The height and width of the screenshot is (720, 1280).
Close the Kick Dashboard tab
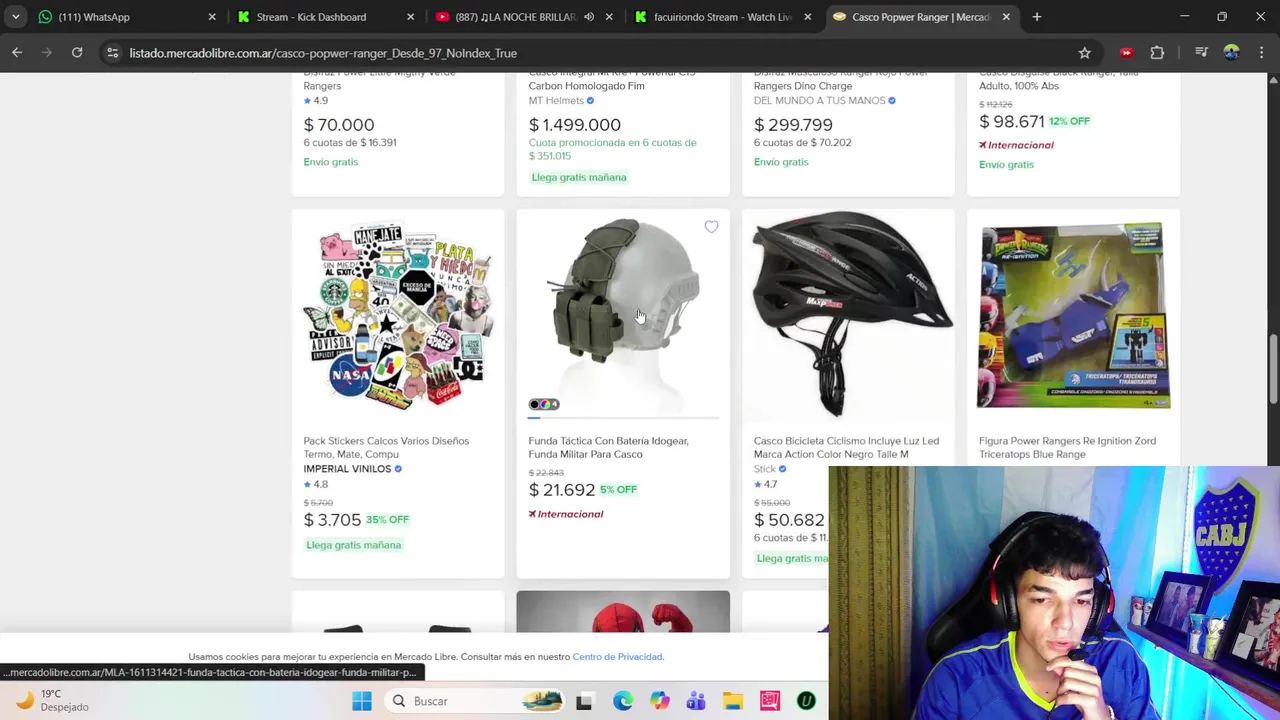click(410, 17)
